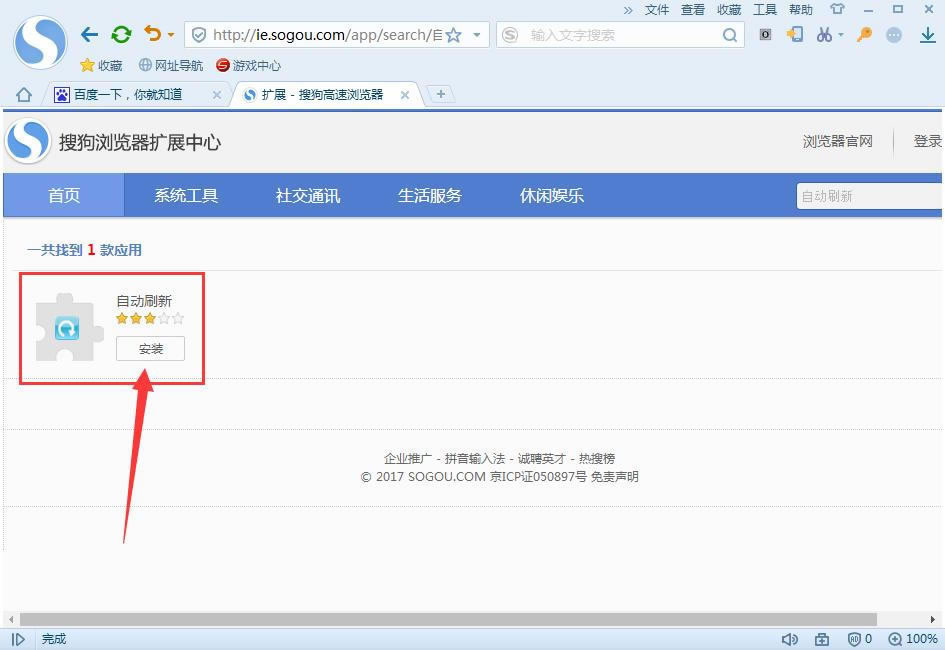Toggle sidebar with status bar panel icon

(x=18, y=639)
